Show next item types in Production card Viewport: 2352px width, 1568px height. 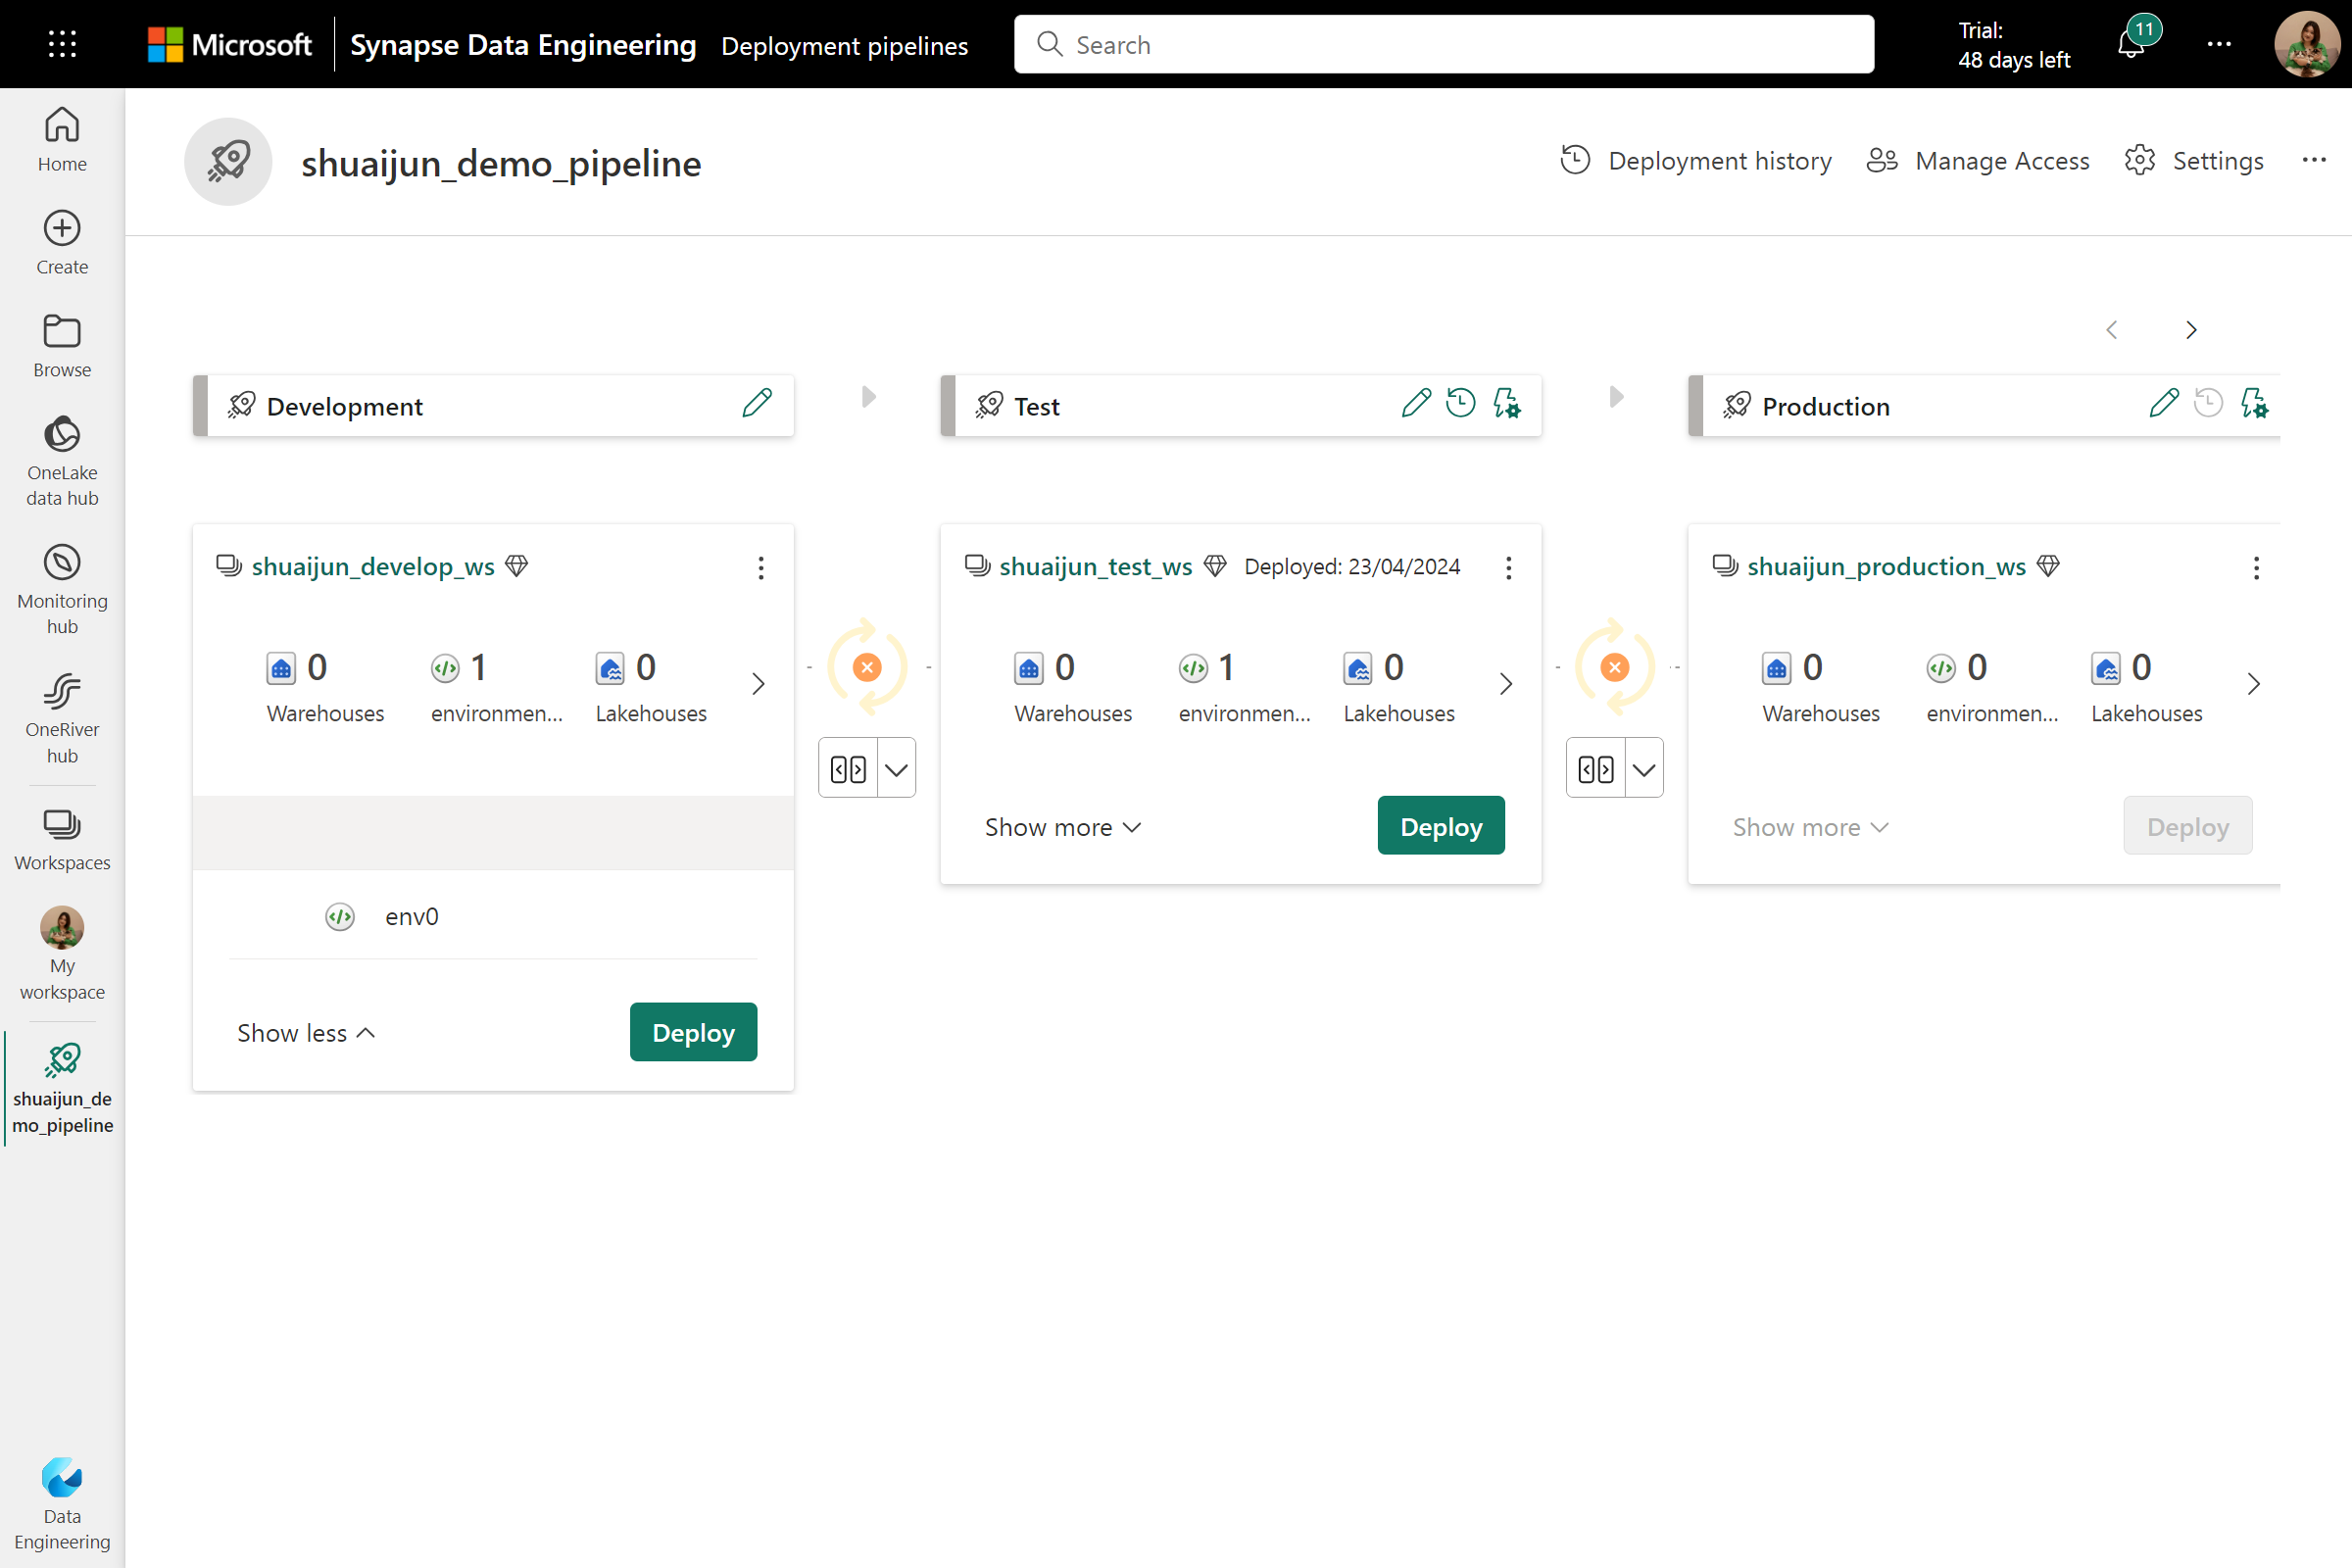tap(2253, 684)
